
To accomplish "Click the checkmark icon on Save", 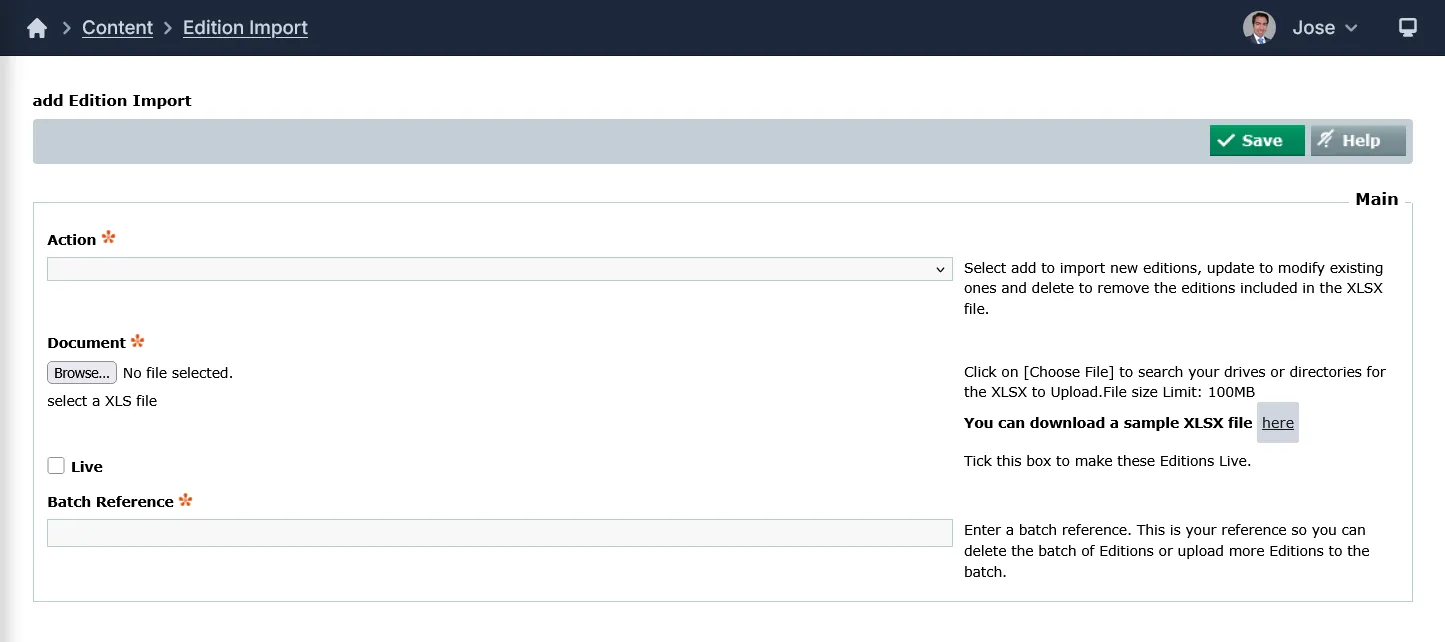I will point(1226,141).
